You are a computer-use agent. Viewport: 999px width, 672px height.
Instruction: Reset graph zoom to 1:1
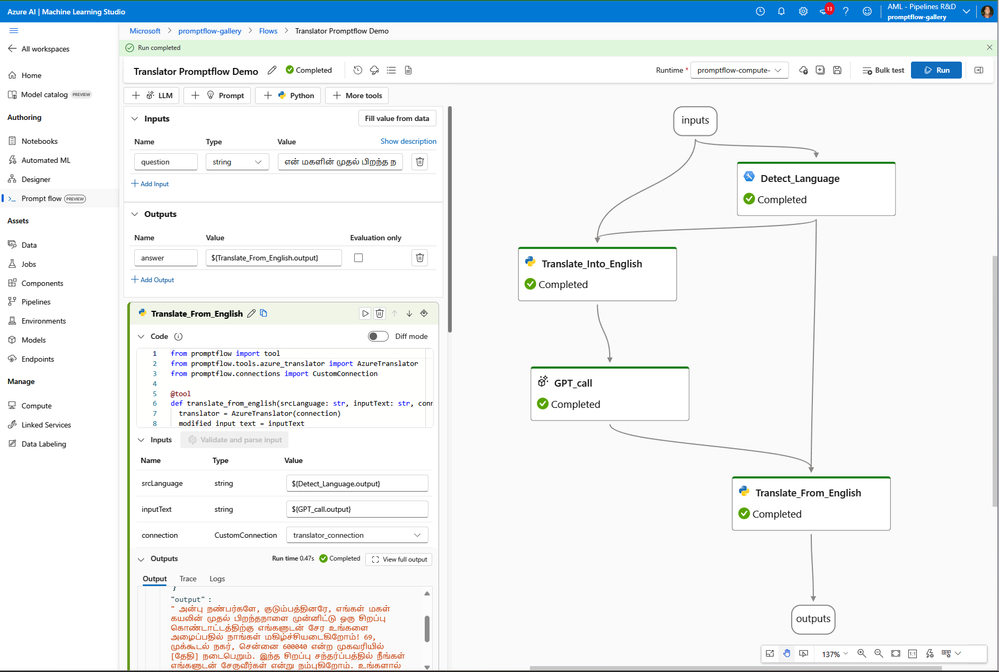click(912, 654)
